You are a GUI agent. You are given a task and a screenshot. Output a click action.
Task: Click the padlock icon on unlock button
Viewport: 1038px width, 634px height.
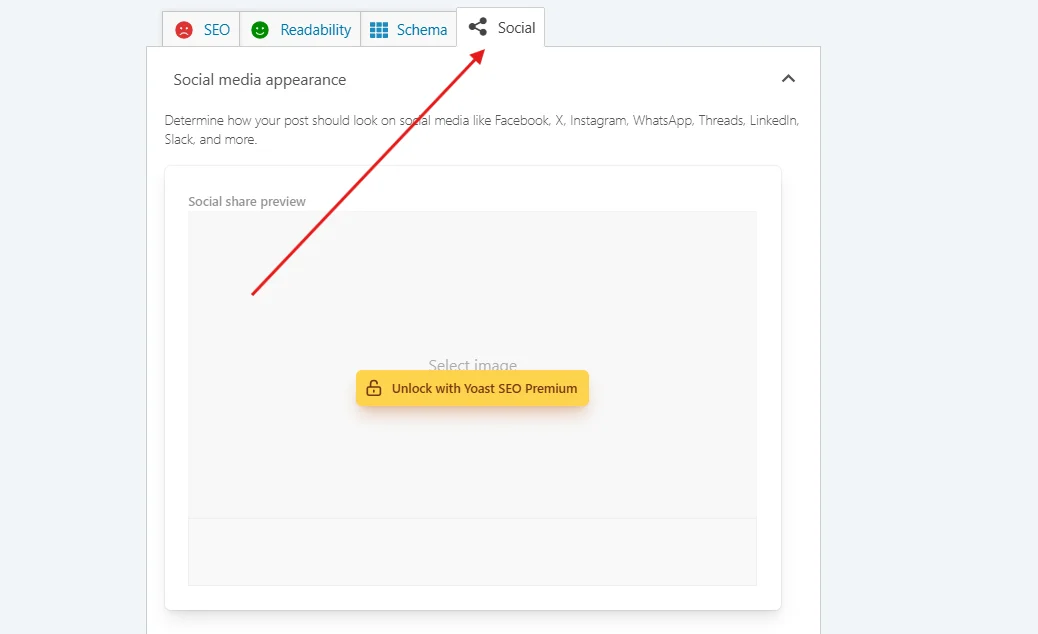pos(374,388)
